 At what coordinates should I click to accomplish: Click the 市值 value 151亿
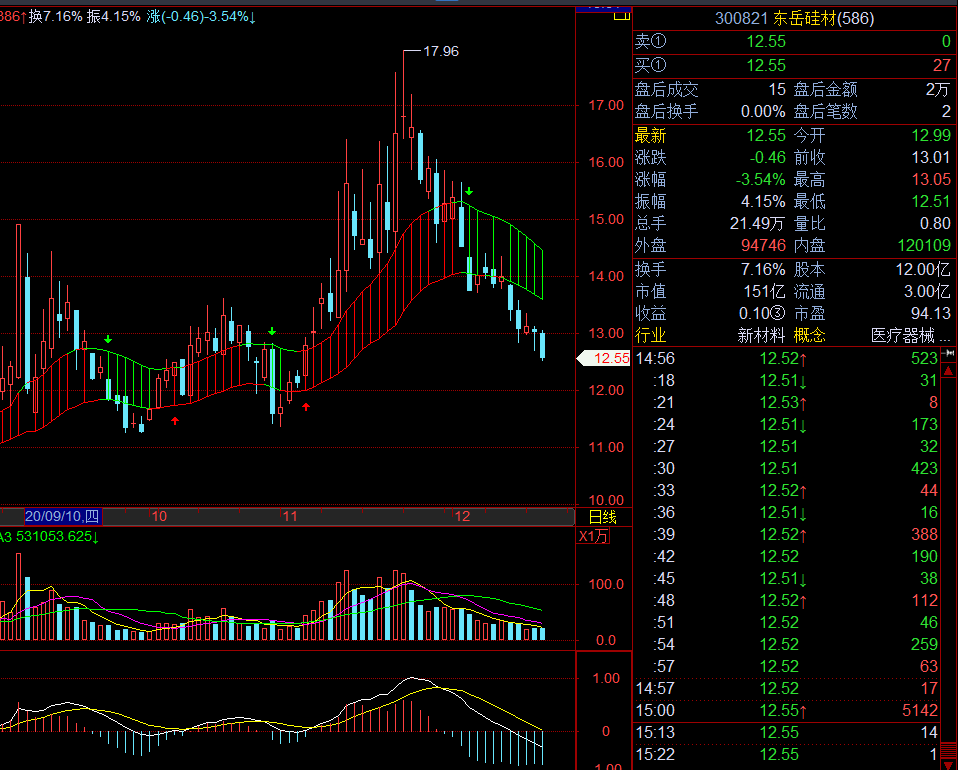tap(764, 291)
